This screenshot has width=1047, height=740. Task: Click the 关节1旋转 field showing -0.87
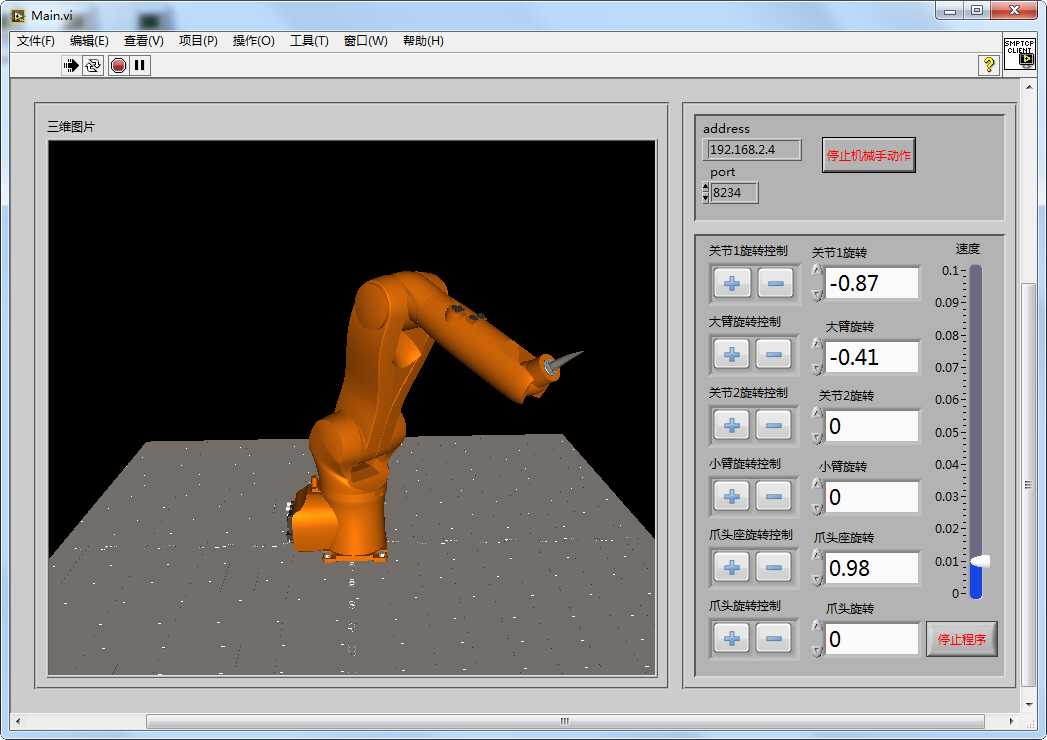pyautogui.click(x=872, y=283)
